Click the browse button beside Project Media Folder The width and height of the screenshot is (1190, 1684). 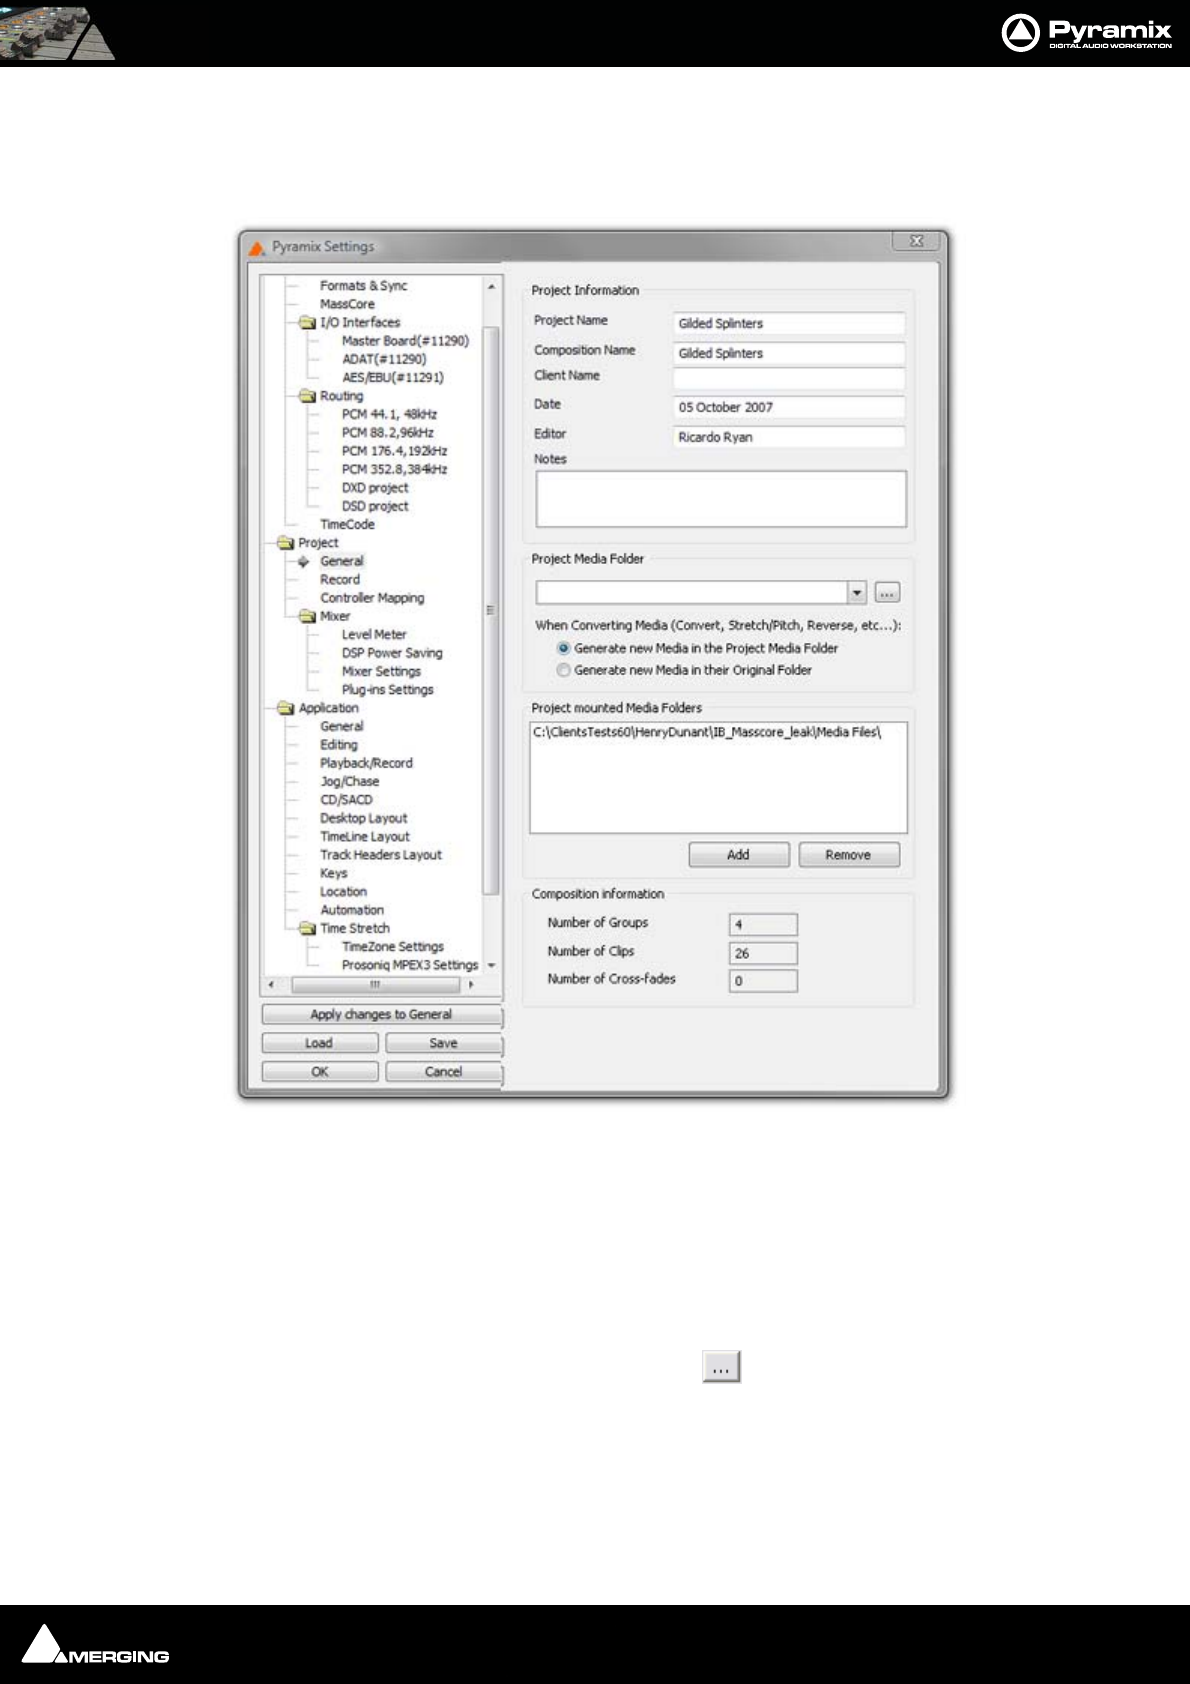[x=887, y=593]
